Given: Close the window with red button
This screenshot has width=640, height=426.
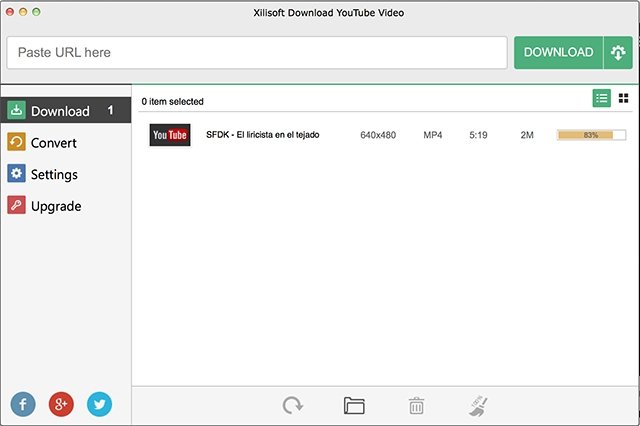Looking at the screenshot, I should pyautogui.click(x=10, y=12).
